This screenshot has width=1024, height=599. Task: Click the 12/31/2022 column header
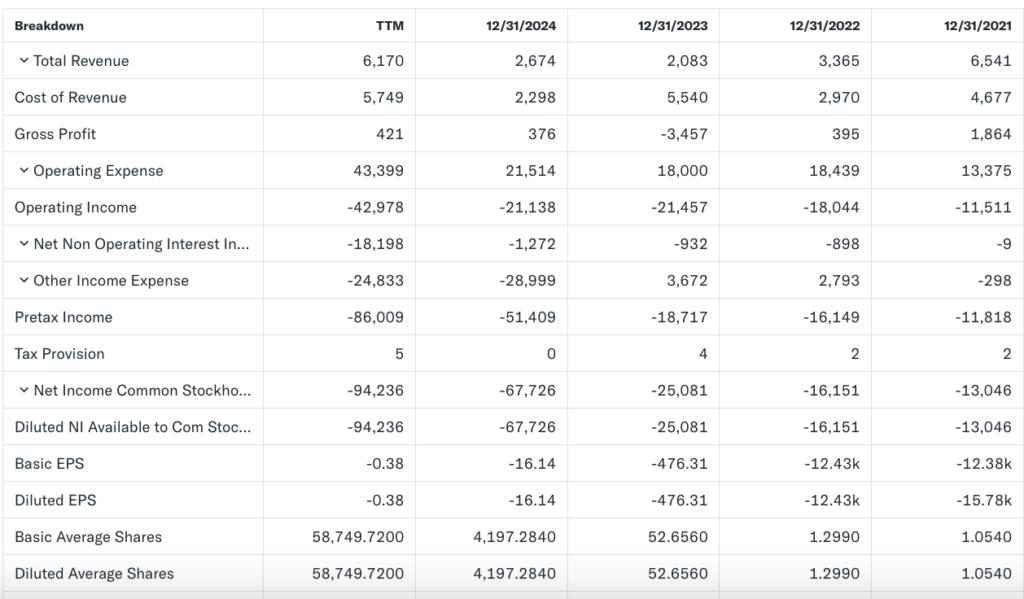tap(825, 26)
